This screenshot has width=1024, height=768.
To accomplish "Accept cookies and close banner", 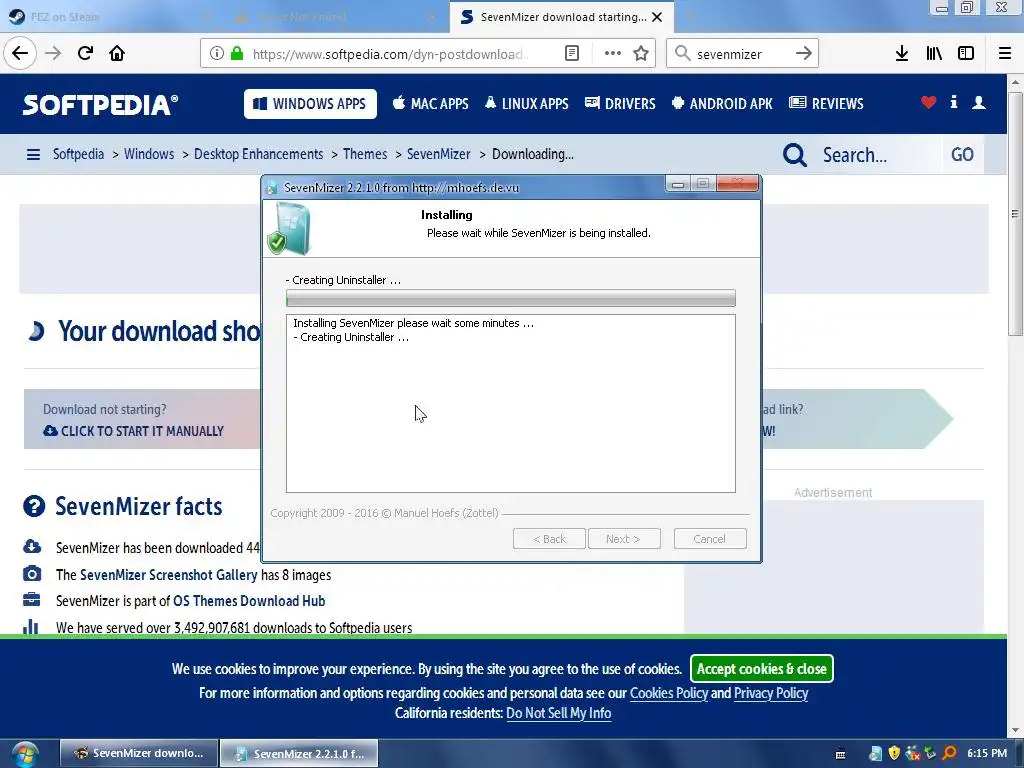I will tap(761, 669).
